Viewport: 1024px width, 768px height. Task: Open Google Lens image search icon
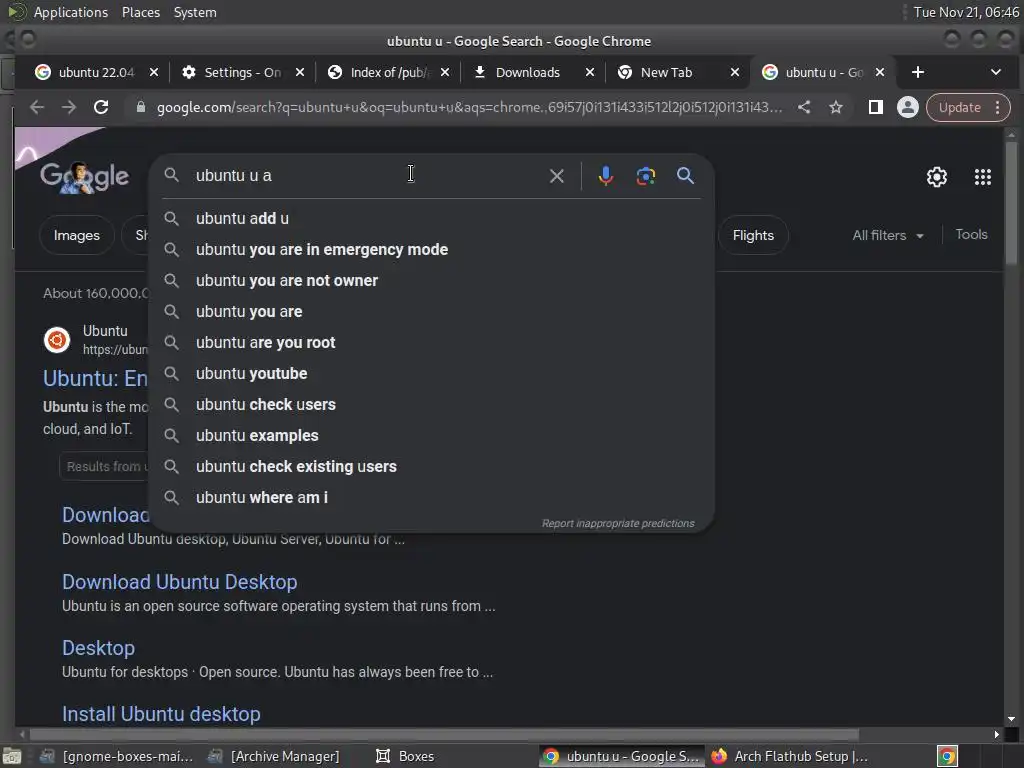pos(645,176)
